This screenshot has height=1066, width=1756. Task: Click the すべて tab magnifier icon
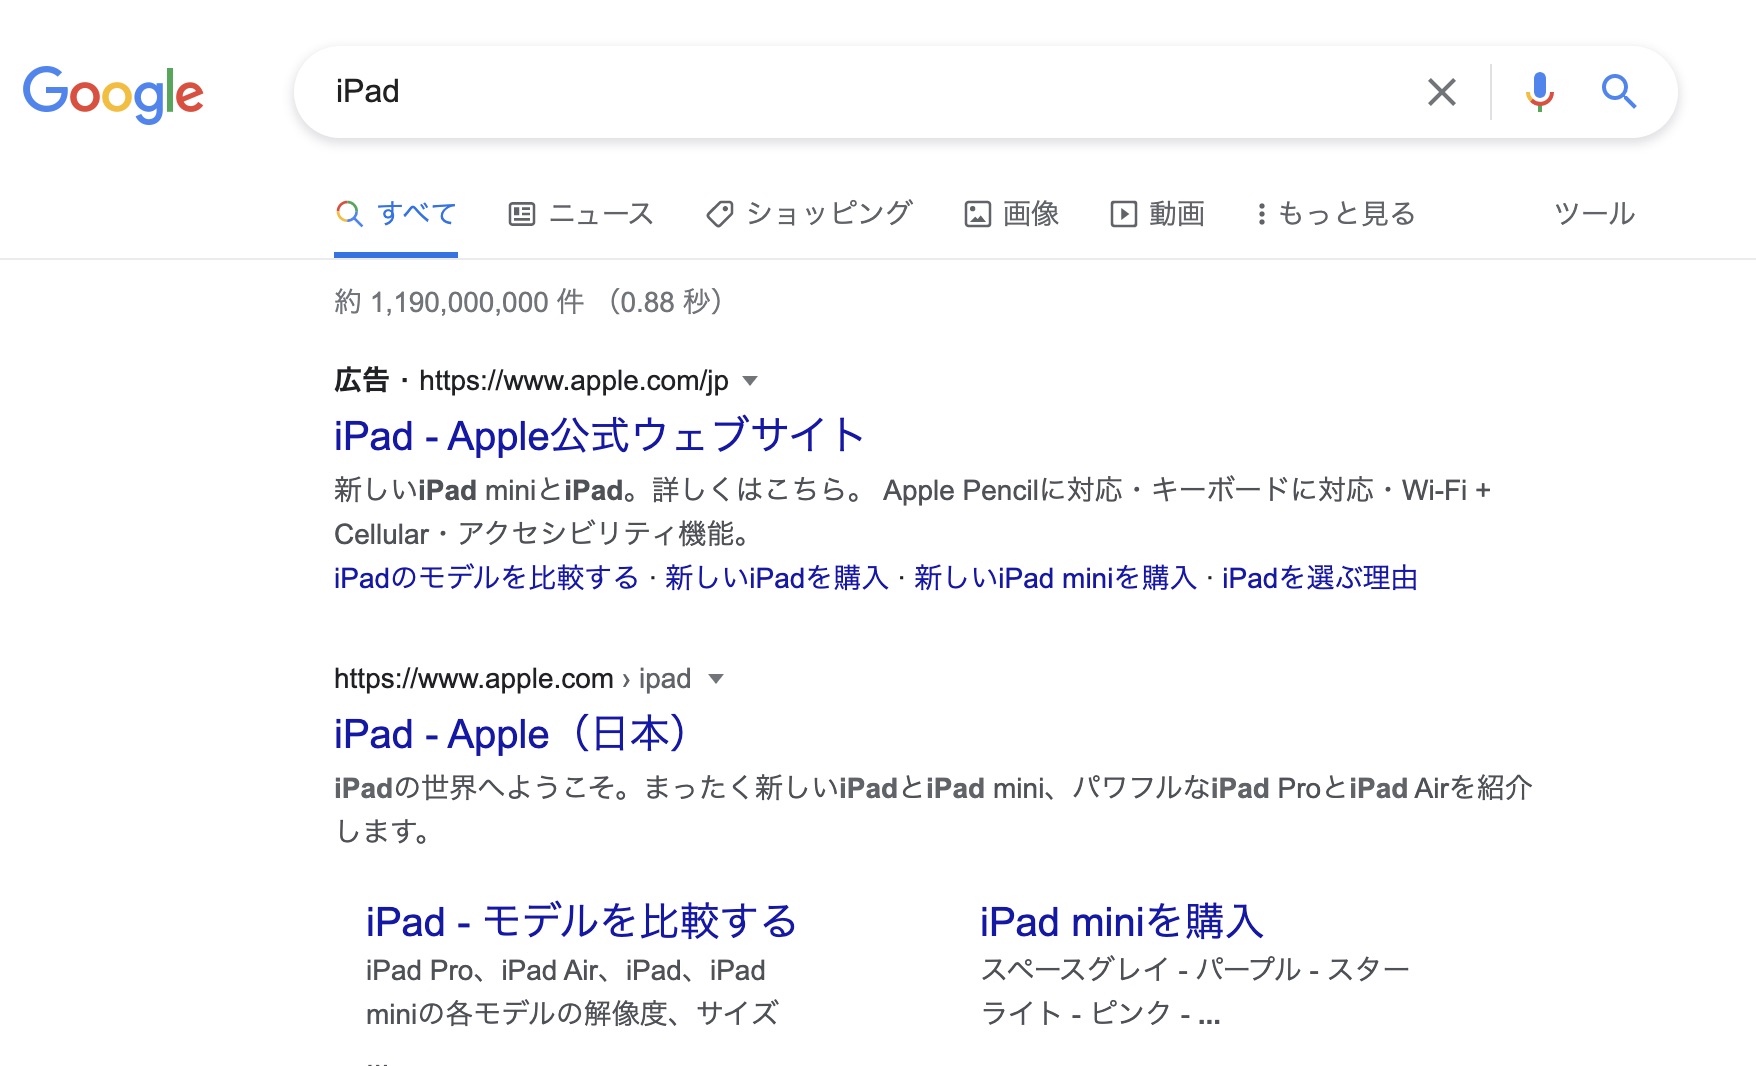[349, 213]
